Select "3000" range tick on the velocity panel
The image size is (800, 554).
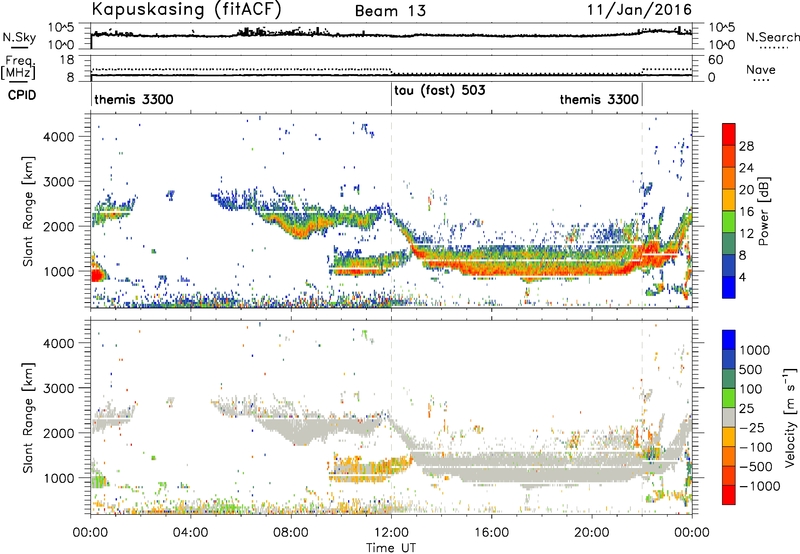[58, 388]
